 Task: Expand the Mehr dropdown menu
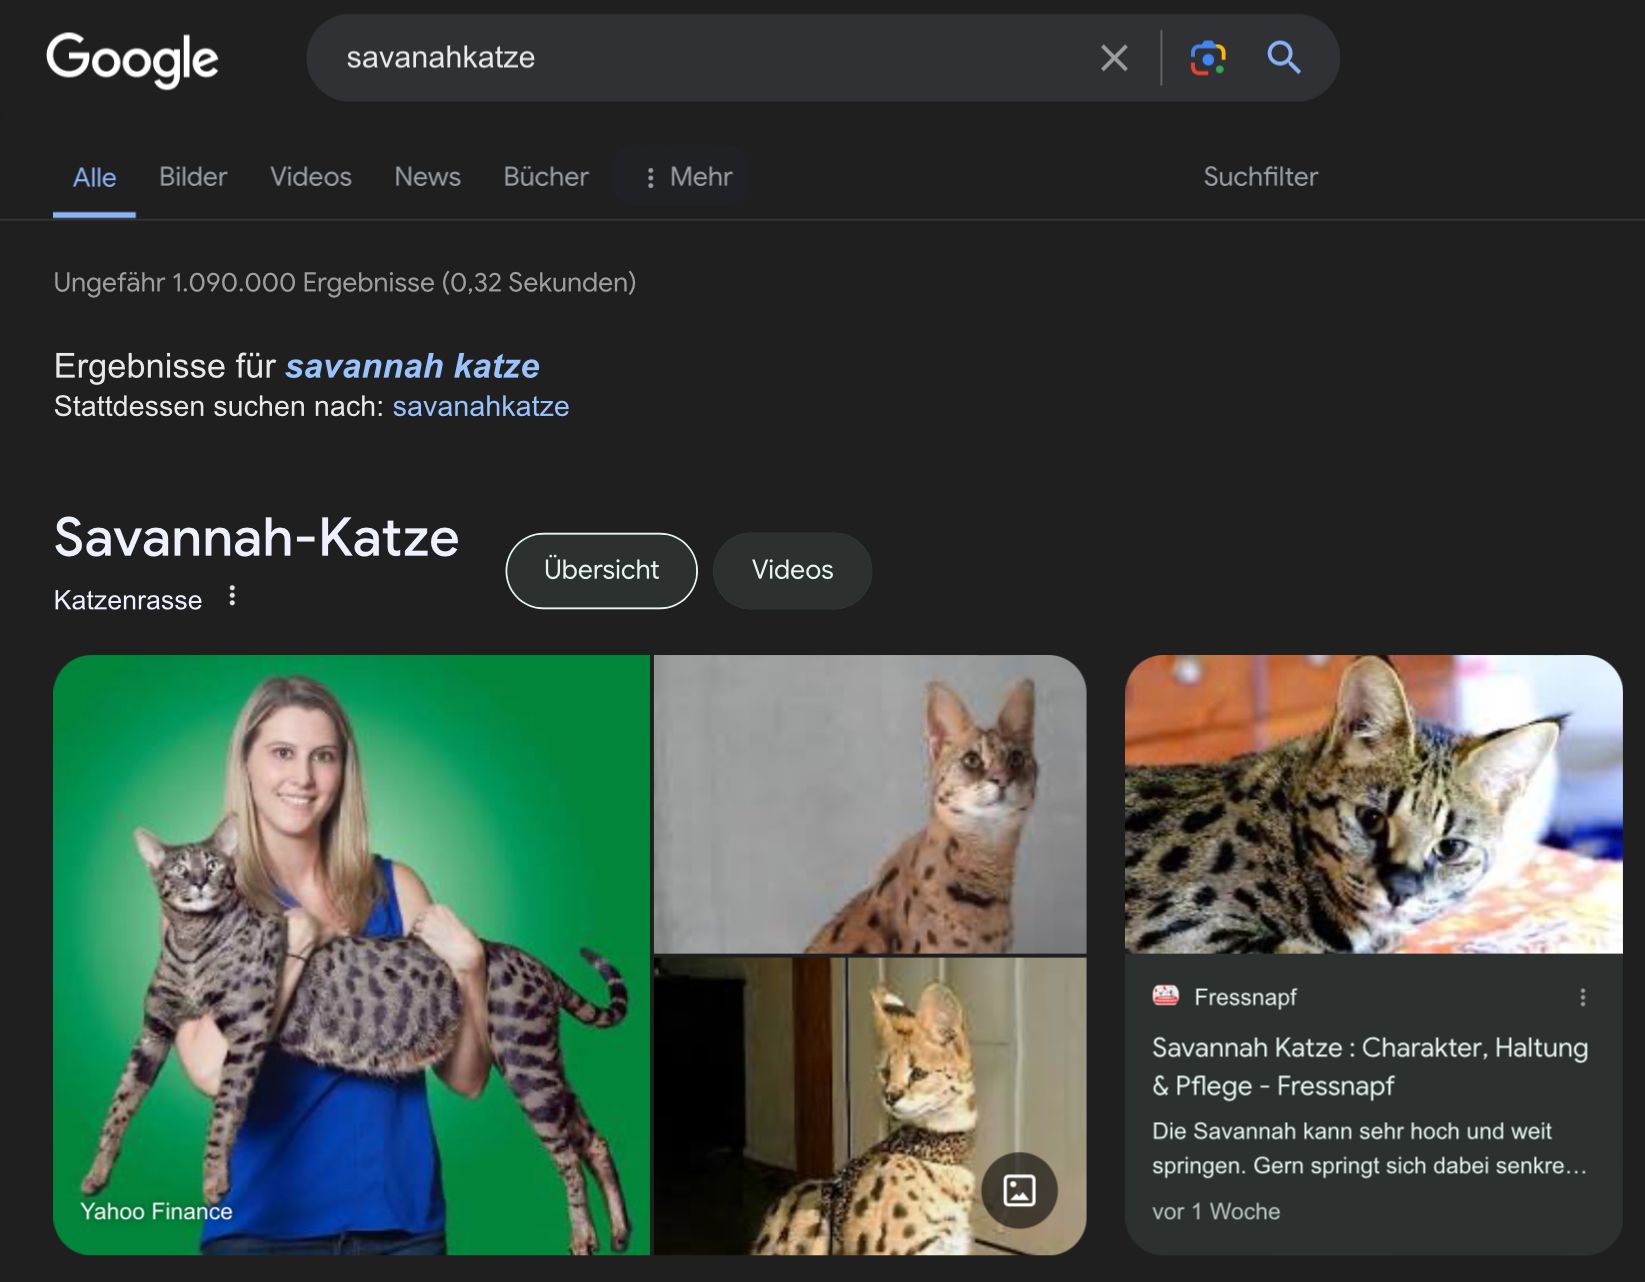pos(688,177)
